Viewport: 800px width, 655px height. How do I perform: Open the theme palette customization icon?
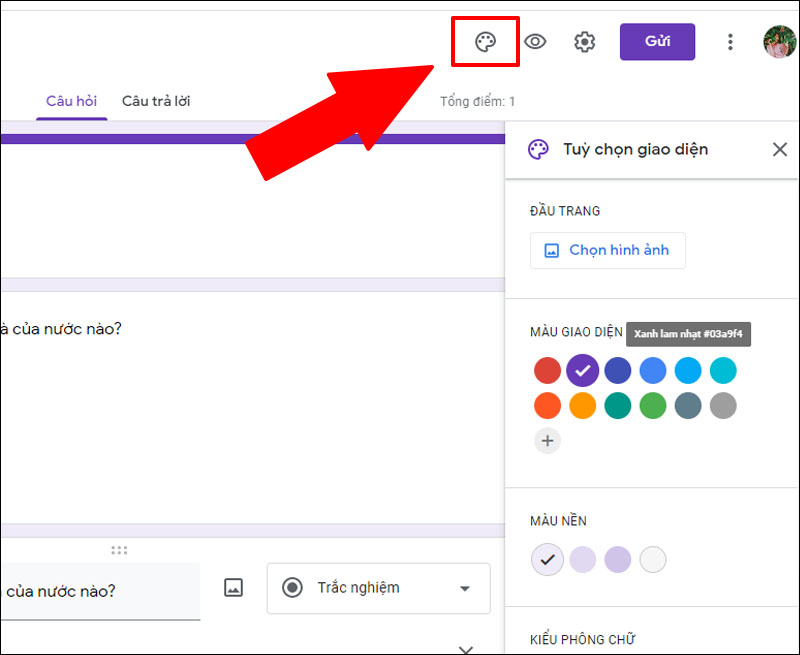485,42
